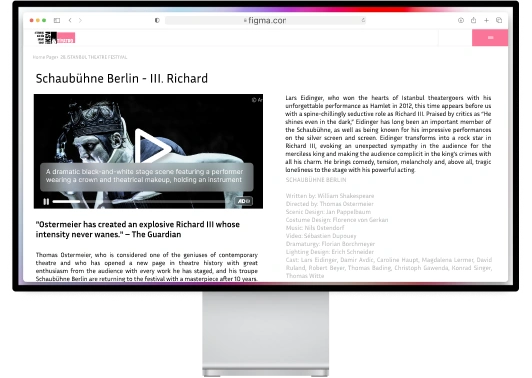Toggle the browser sidebar panel icon
The height and width of the screenshot is (378, 532).
(57, 20)
